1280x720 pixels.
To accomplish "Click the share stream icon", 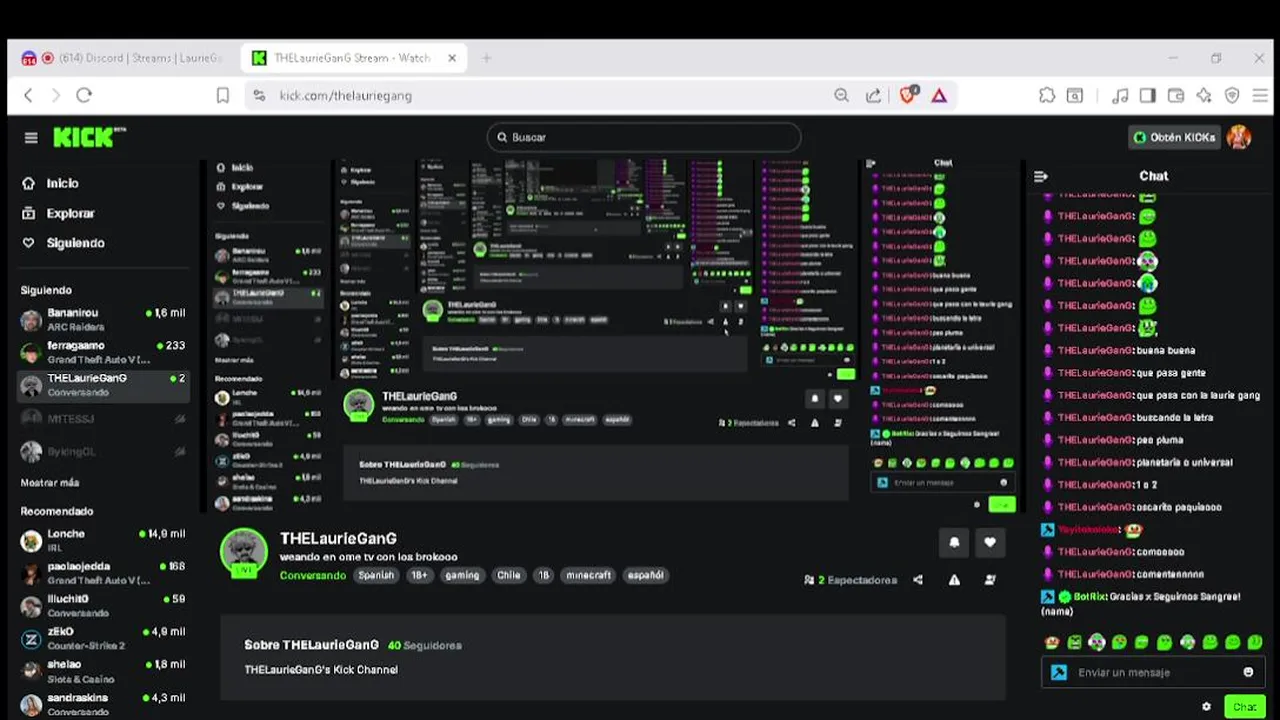I will [918, 580].
